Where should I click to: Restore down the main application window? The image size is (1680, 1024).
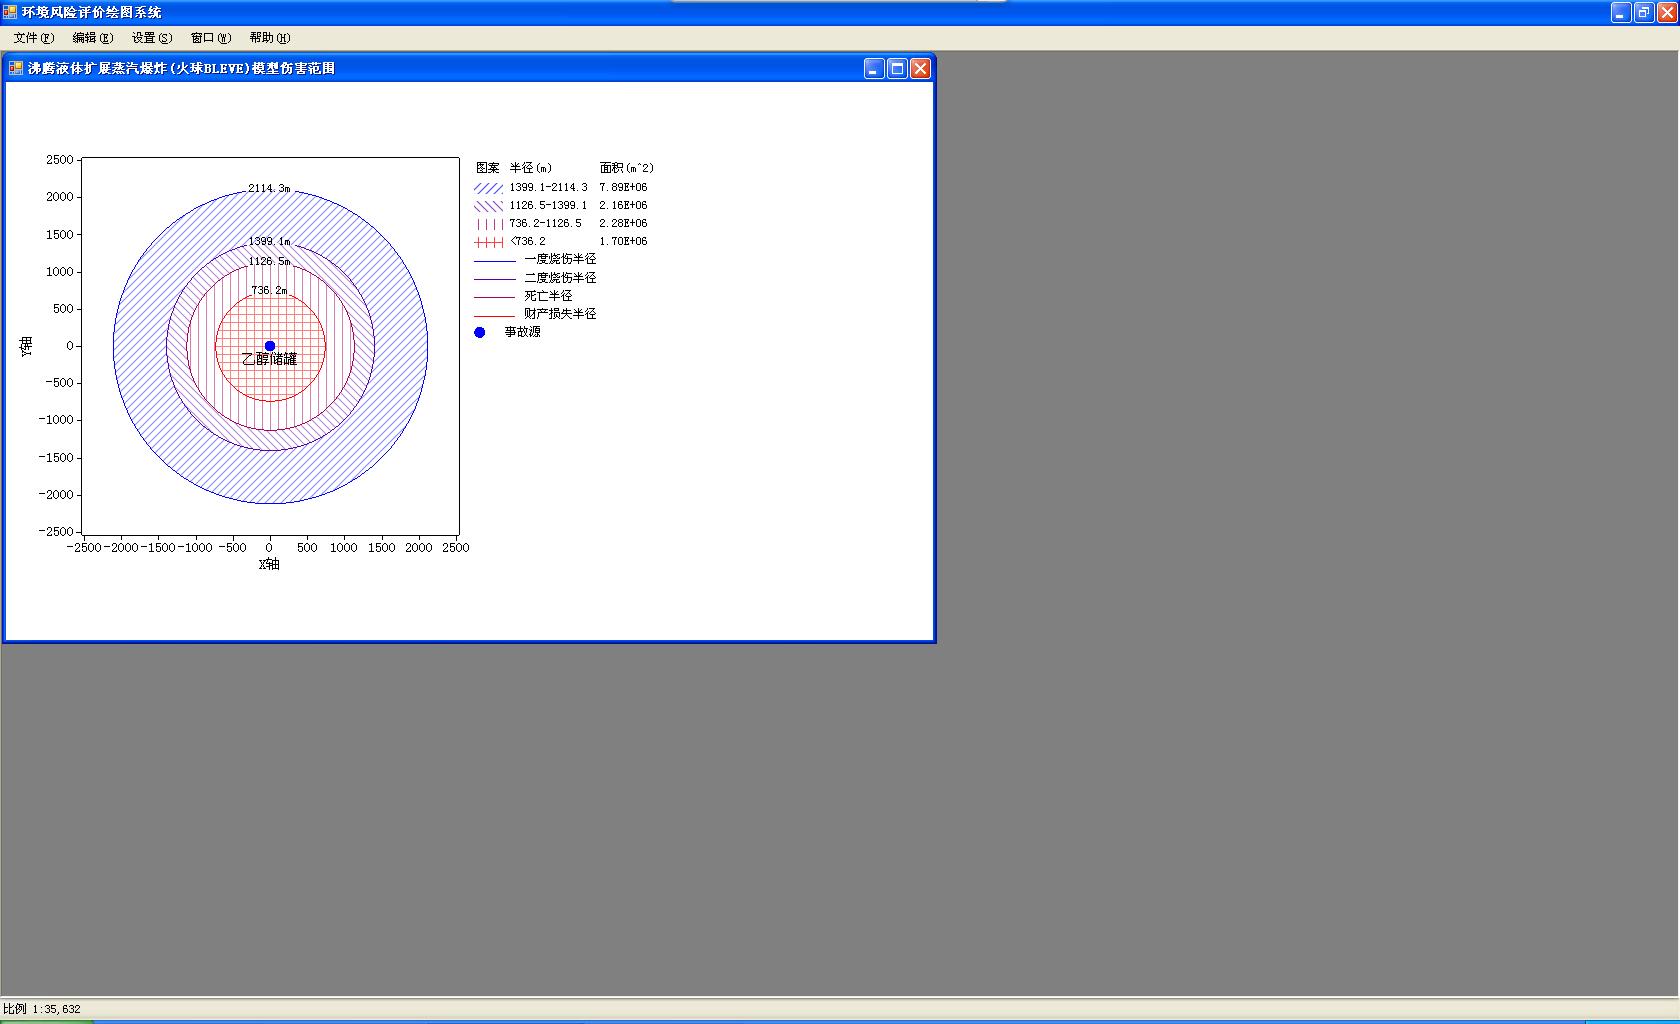1644,12
